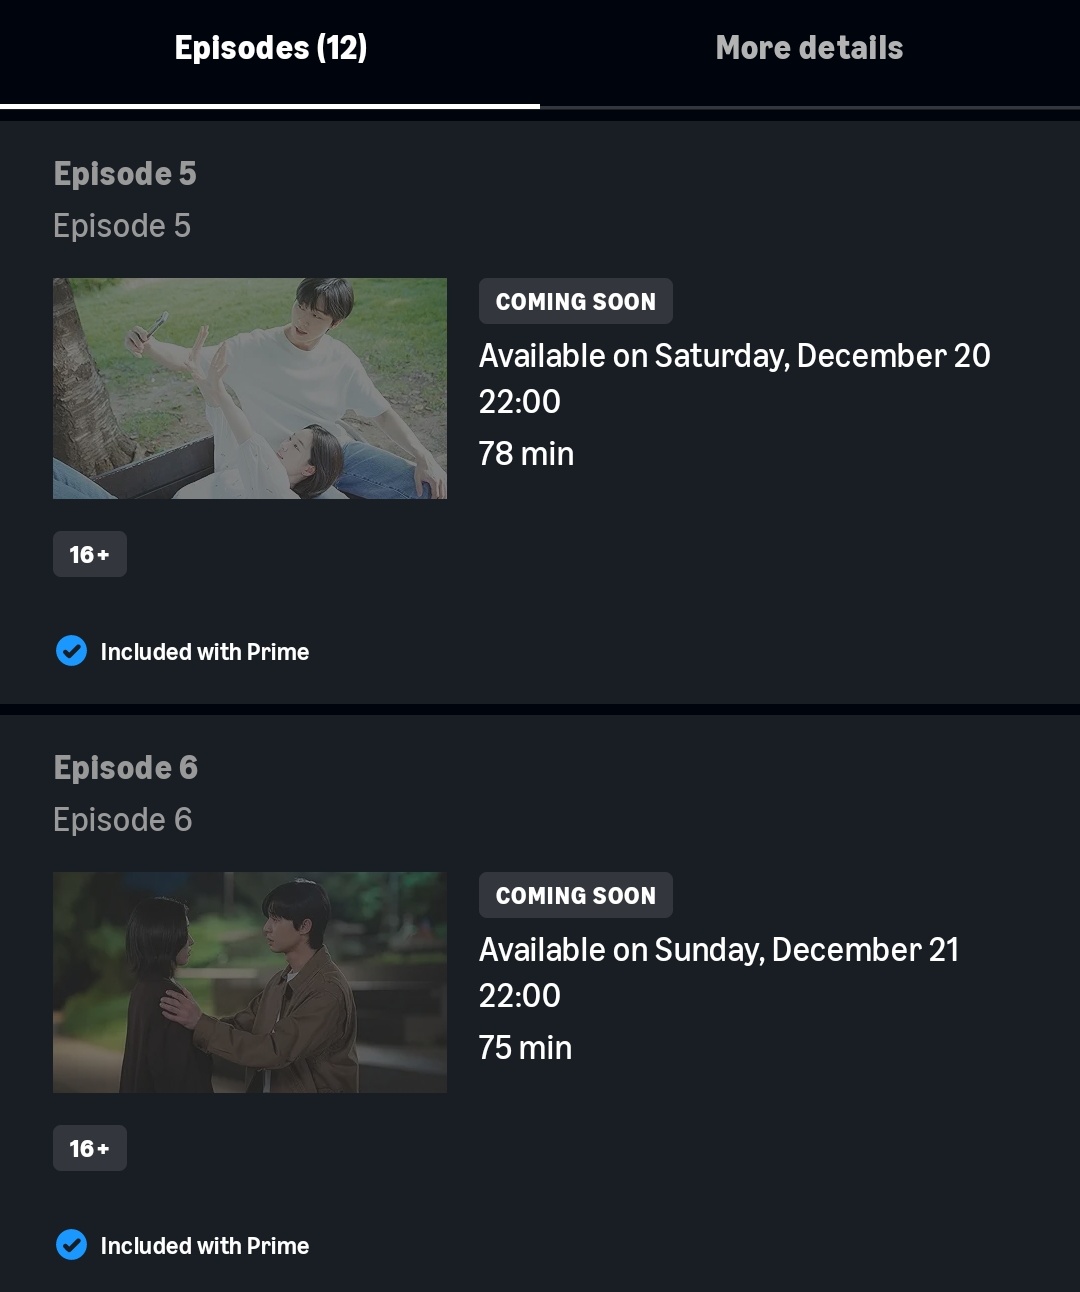Click the 75 min duration label
Image resolution: width=1080 pixels, height=1292 pixels.
(x=525, y=1048)
